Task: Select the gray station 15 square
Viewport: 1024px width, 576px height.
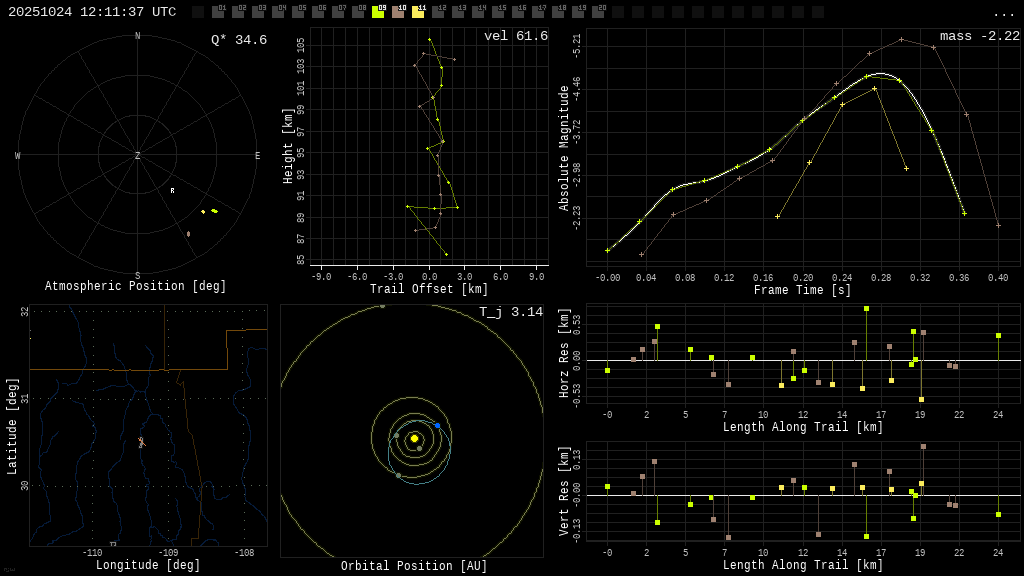Action: pos(498,12)
